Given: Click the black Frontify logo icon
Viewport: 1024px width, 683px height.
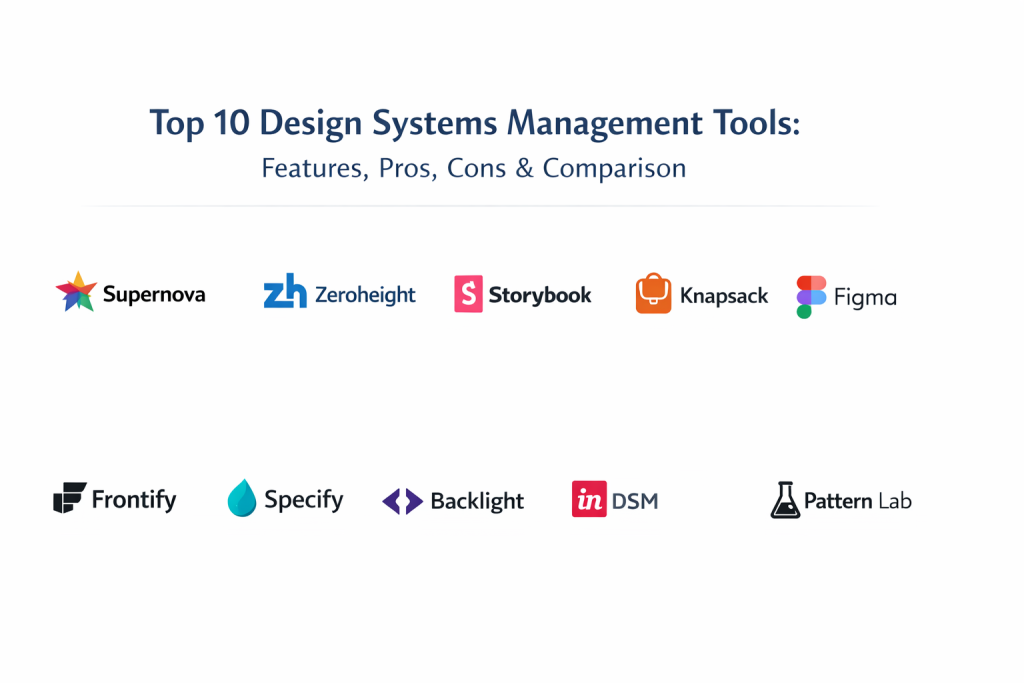Looking at the screenshot, I should (70, 498).
